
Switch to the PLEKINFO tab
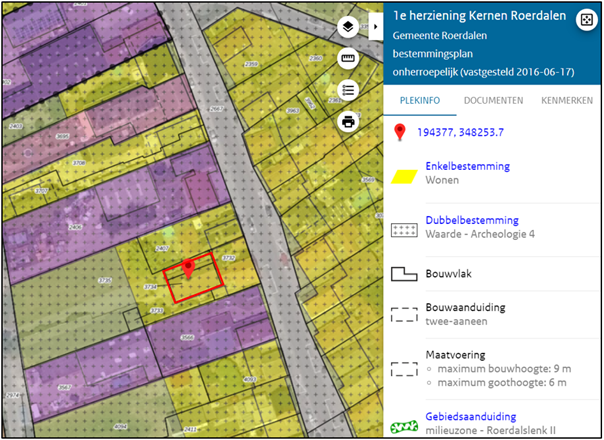coord(420,101)
